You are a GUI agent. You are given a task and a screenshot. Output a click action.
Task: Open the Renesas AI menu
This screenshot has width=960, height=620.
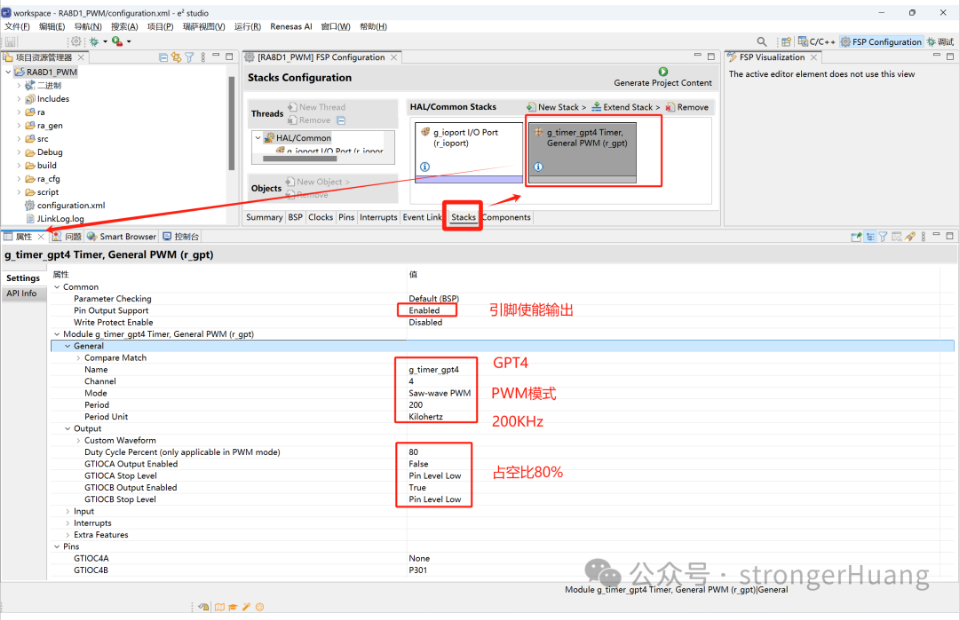pos(291,26)
